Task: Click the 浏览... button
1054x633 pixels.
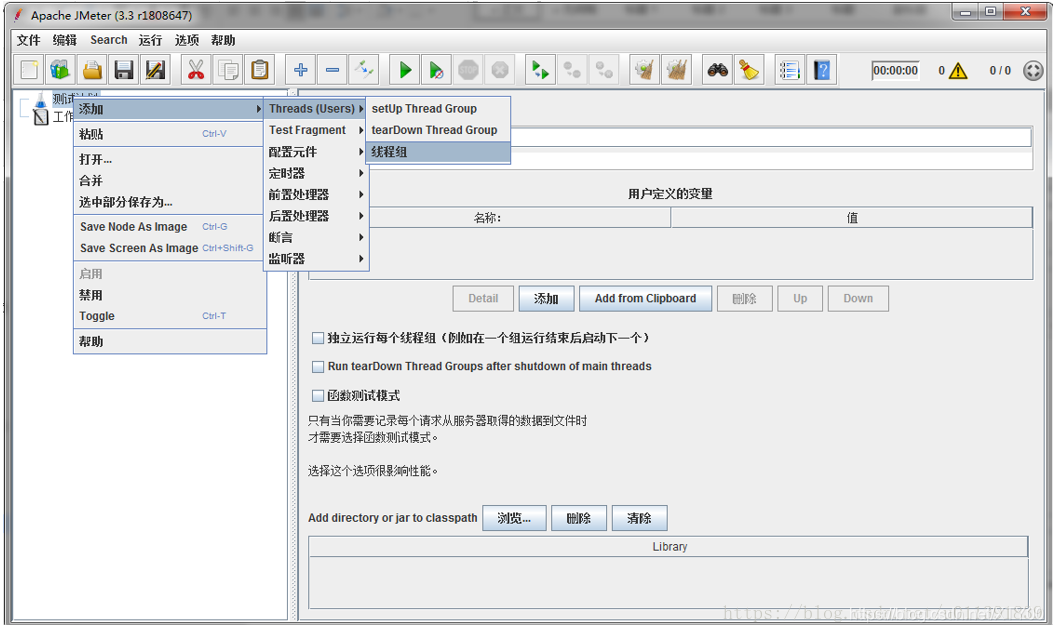Action: [x=514, y=519]
